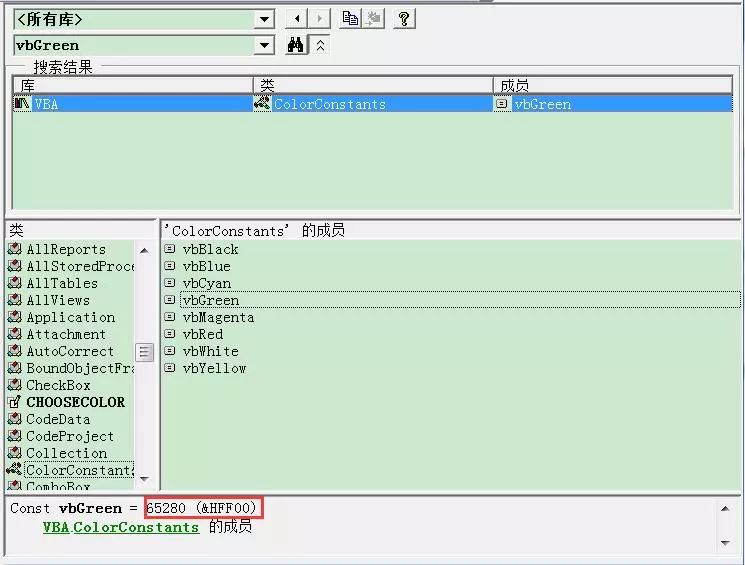This screenshot has width=745, height=565.
Task: Open help with the question mark icon
Action: 404,19
